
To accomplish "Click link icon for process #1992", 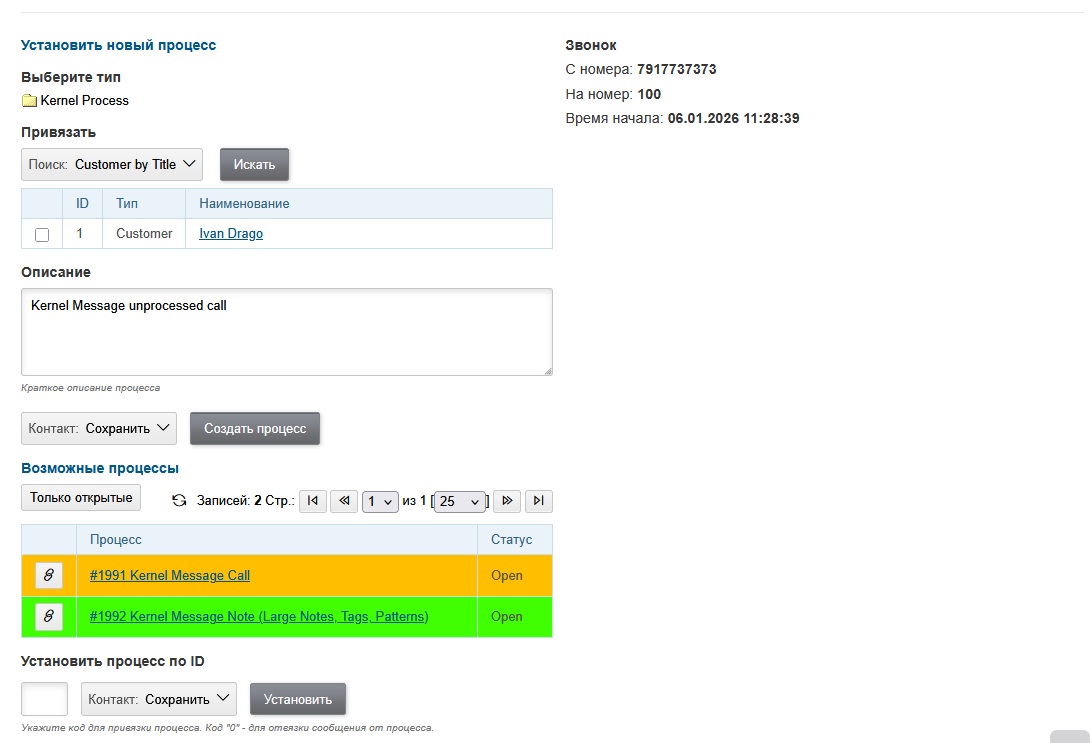I will click(49, 617).
